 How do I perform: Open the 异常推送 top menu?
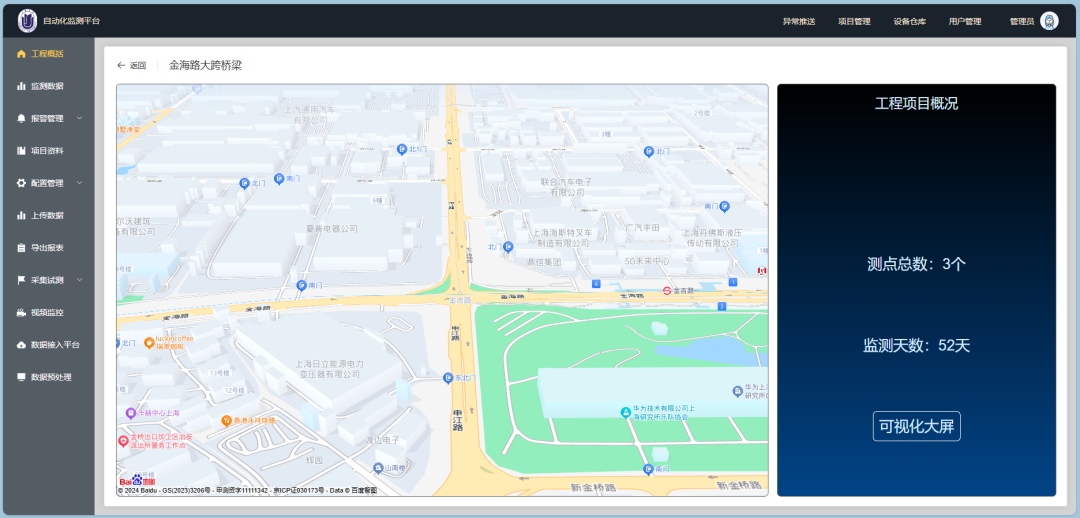click(x=798, y=21)
